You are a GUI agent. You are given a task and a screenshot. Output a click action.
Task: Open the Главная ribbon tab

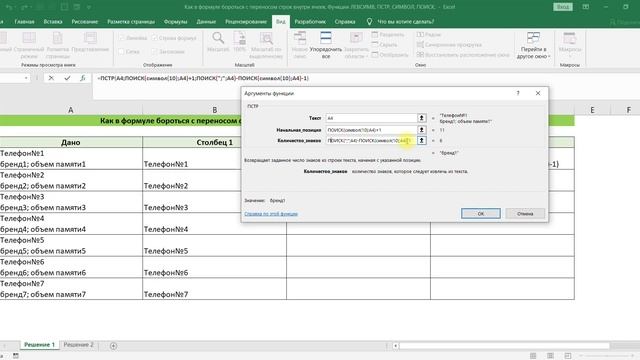click(24, 22)
